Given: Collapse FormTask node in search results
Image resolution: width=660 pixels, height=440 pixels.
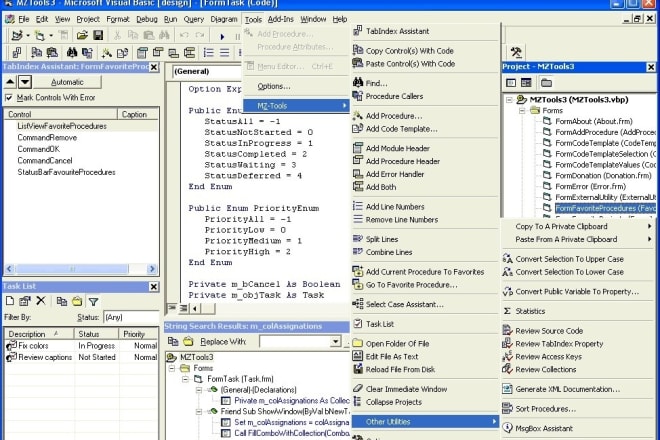Looking at the screenshot, I should [x=185, y=379].
